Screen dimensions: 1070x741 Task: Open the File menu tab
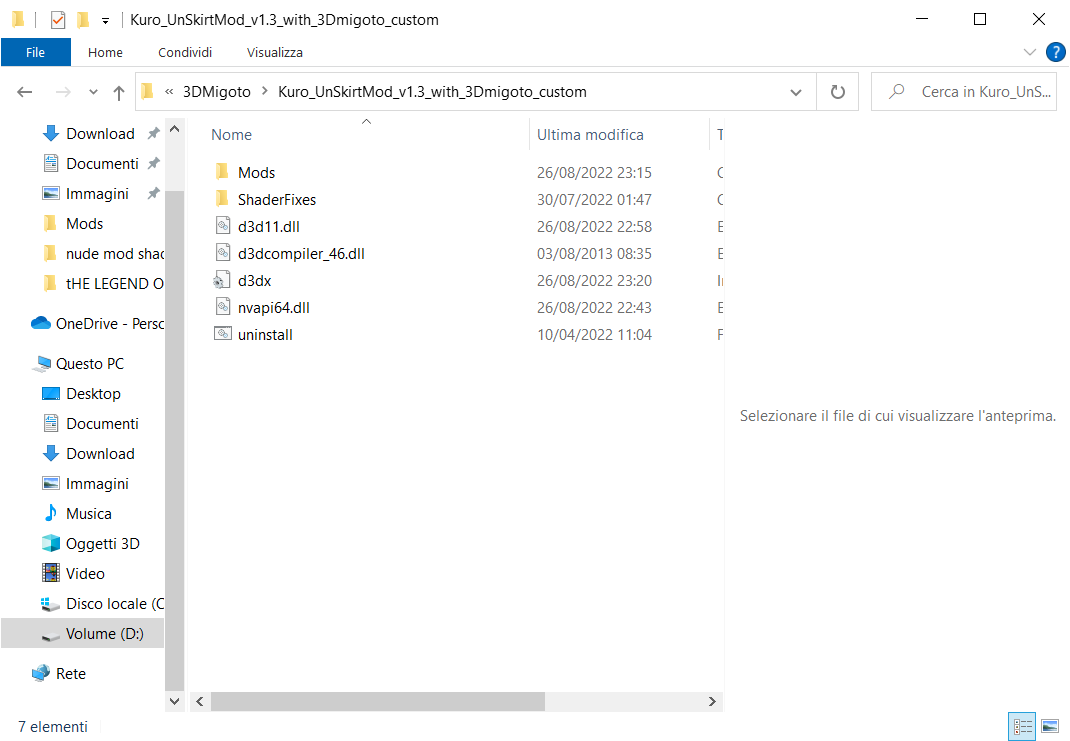pos(35,52)
